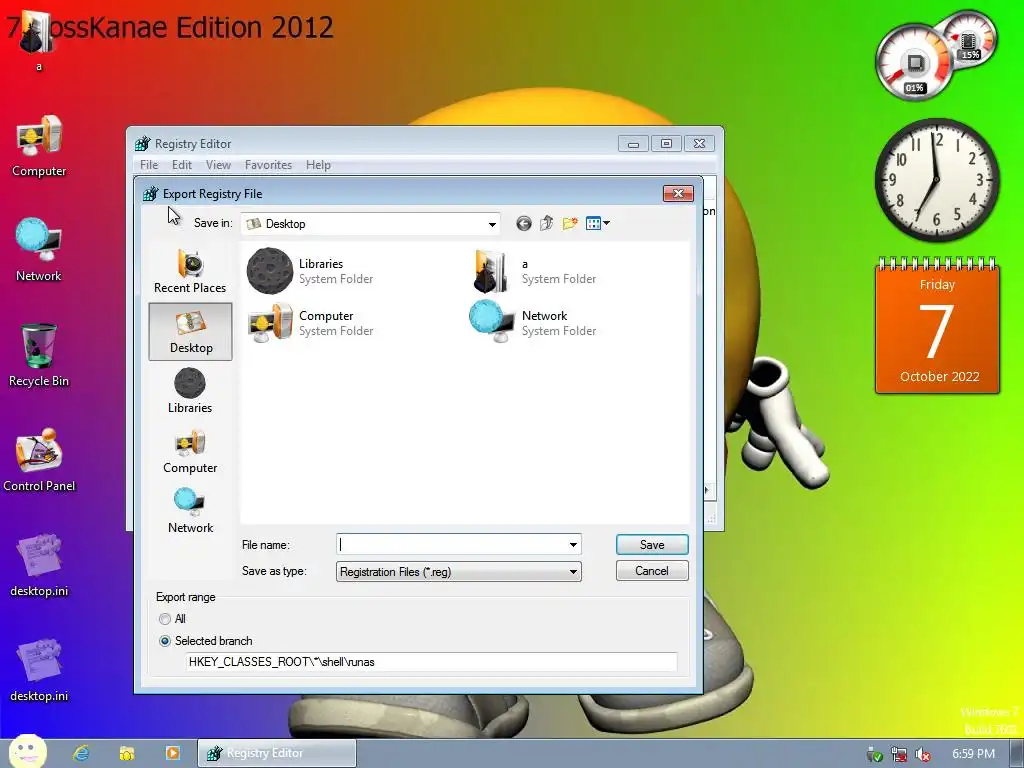The image size is (1024, 768).
Task: Open Windows Explorer from the taskbar
Action: (x=127, y=753)
